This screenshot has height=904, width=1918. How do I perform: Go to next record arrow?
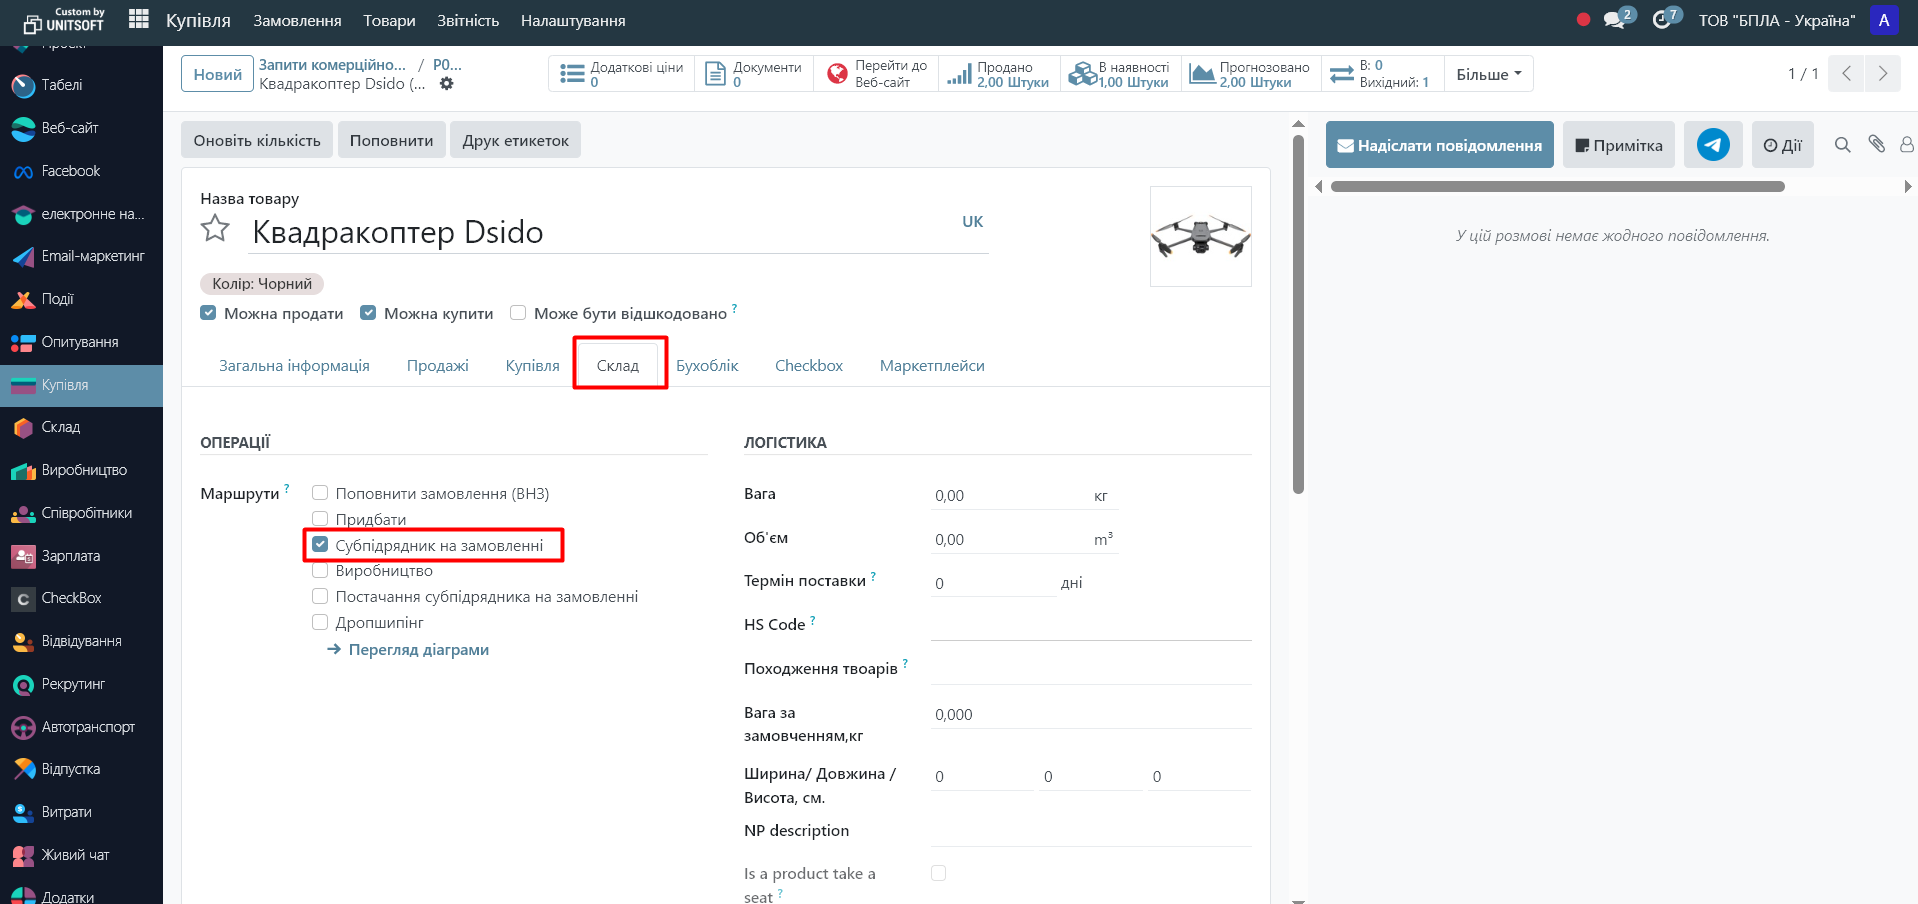click(x=1883, y=74)
